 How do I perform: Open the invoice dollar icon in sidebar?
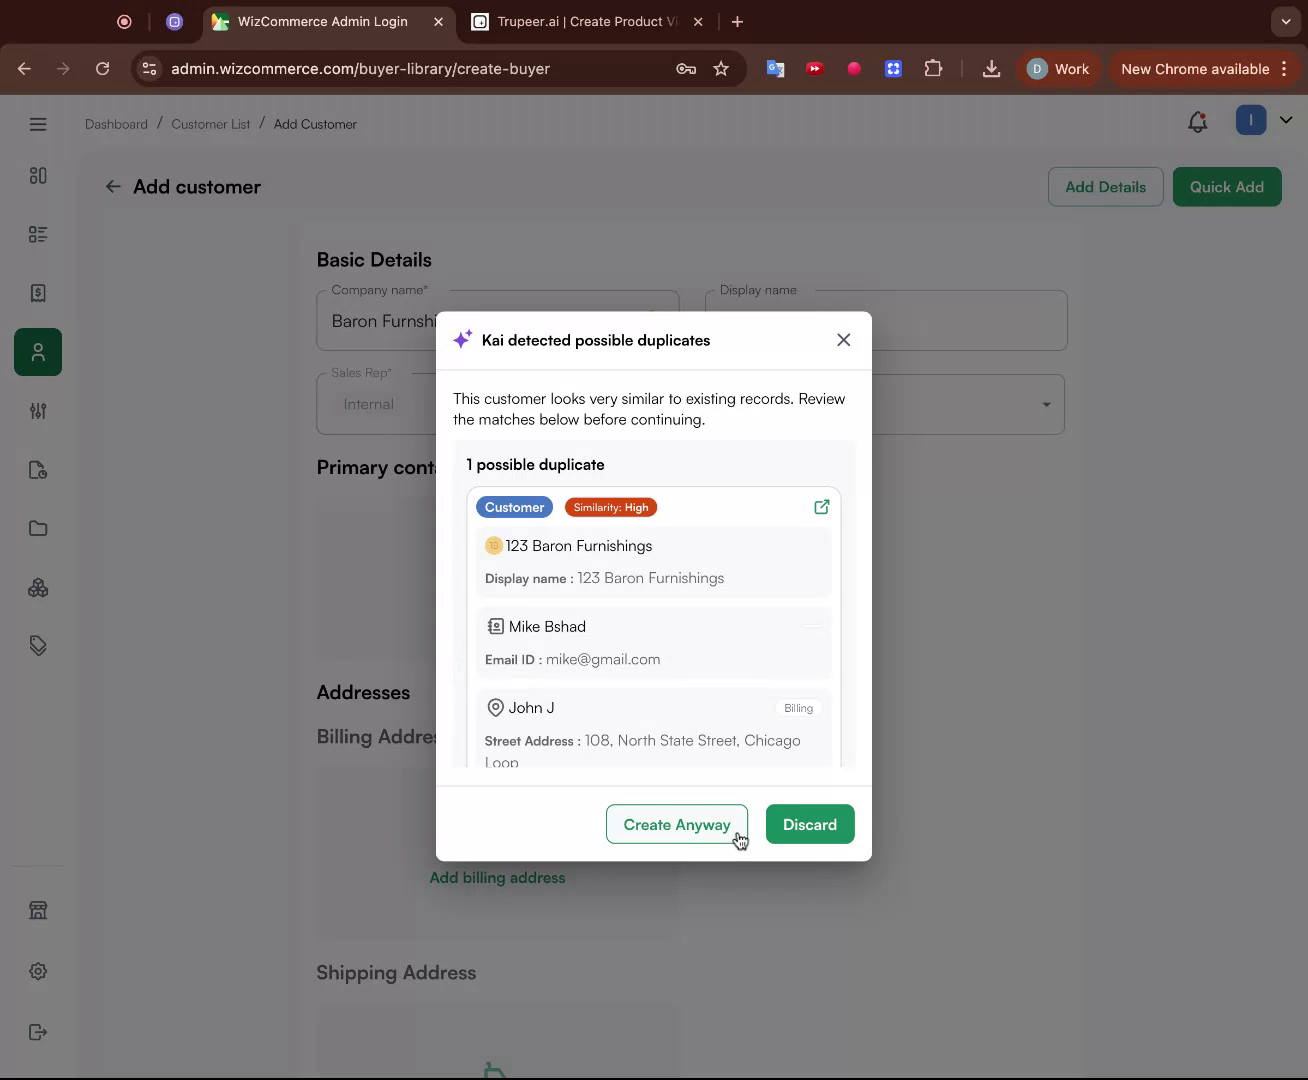click(38, 293)
